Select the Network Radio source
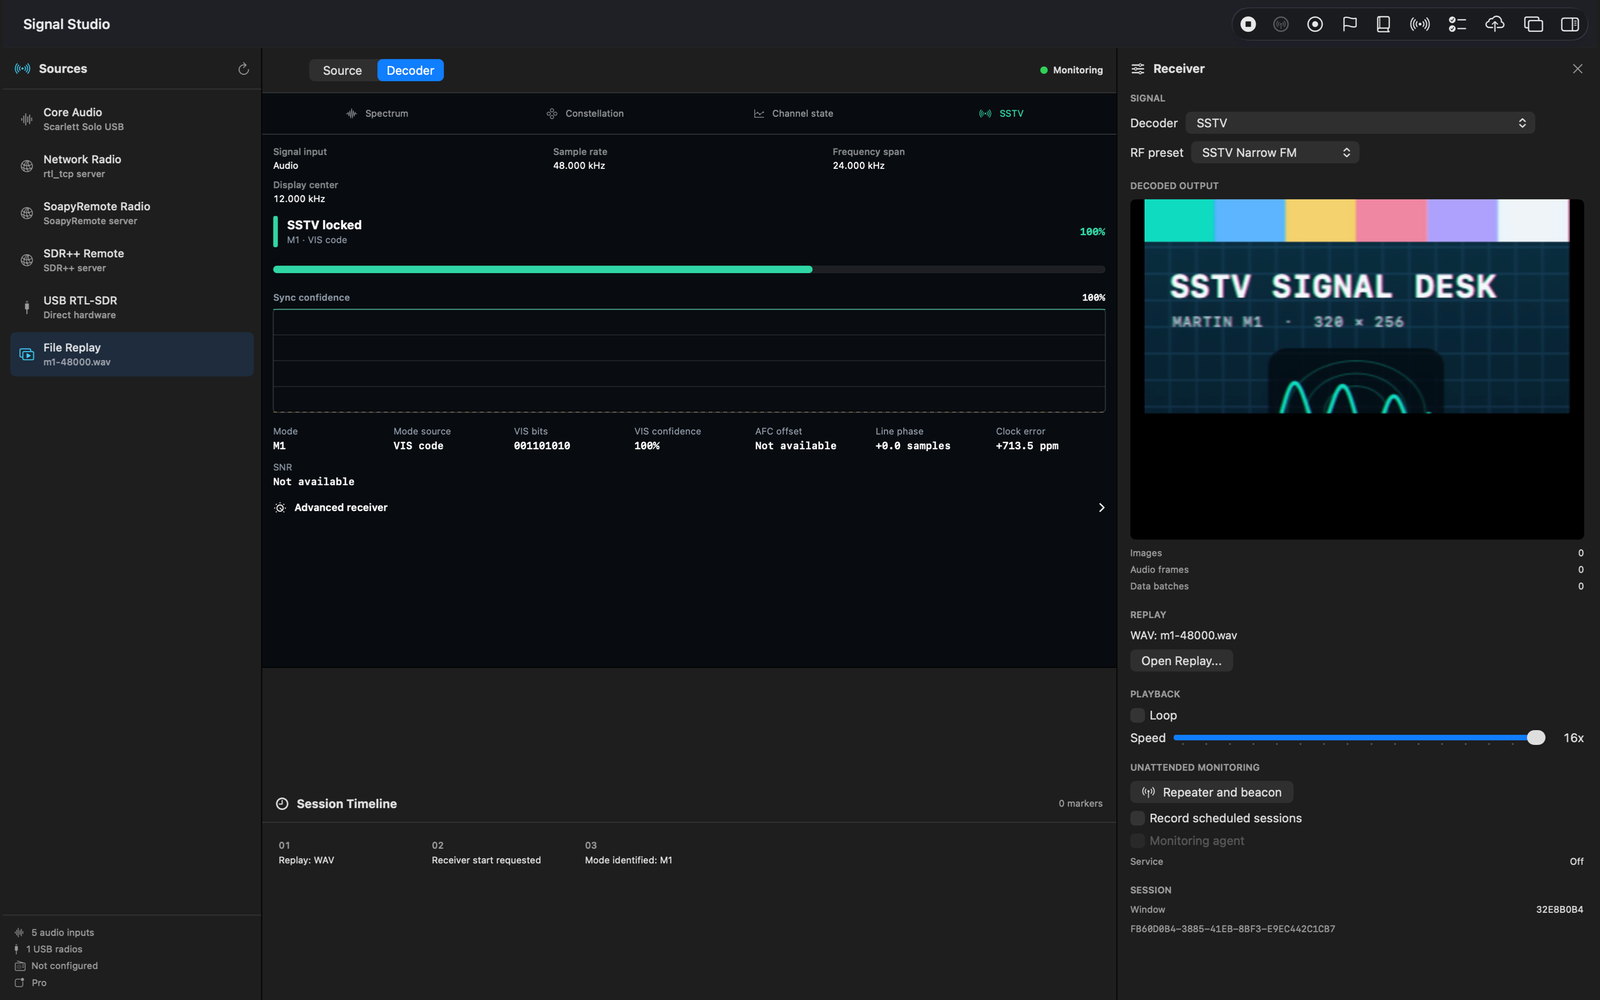The height and width of the screenshot is (1000, 1600). 131,166
